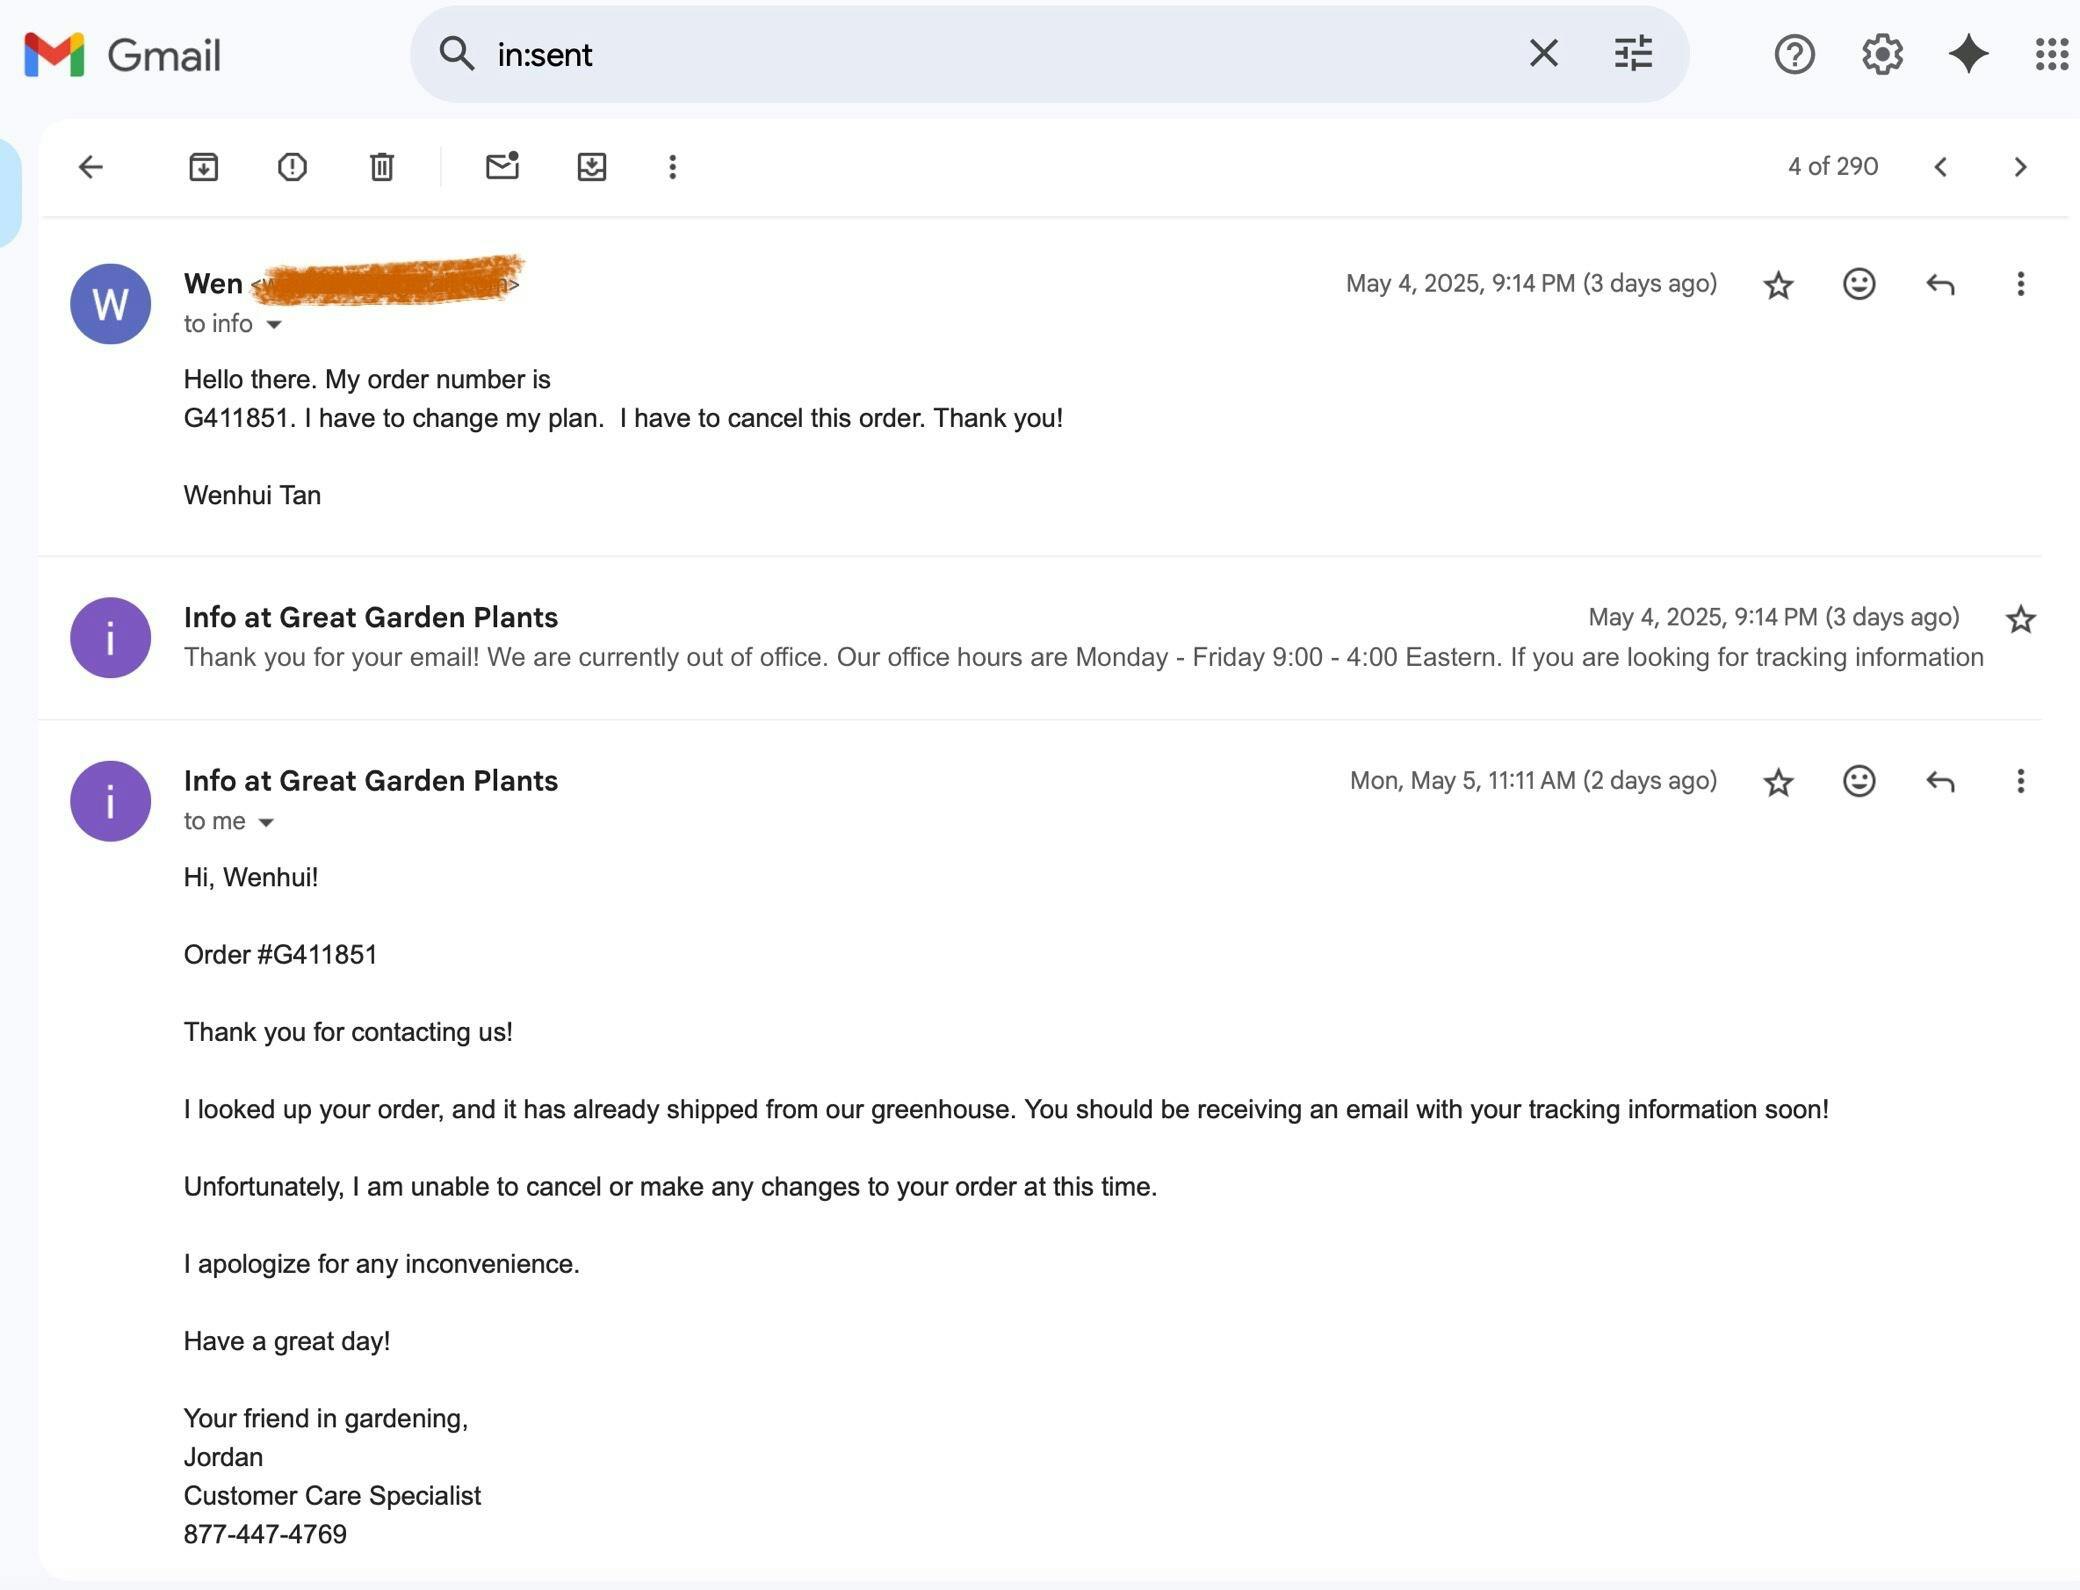Star Jordan's May 5 reply message
Screen dimensions: 2080x1590
pos(1777,782)
